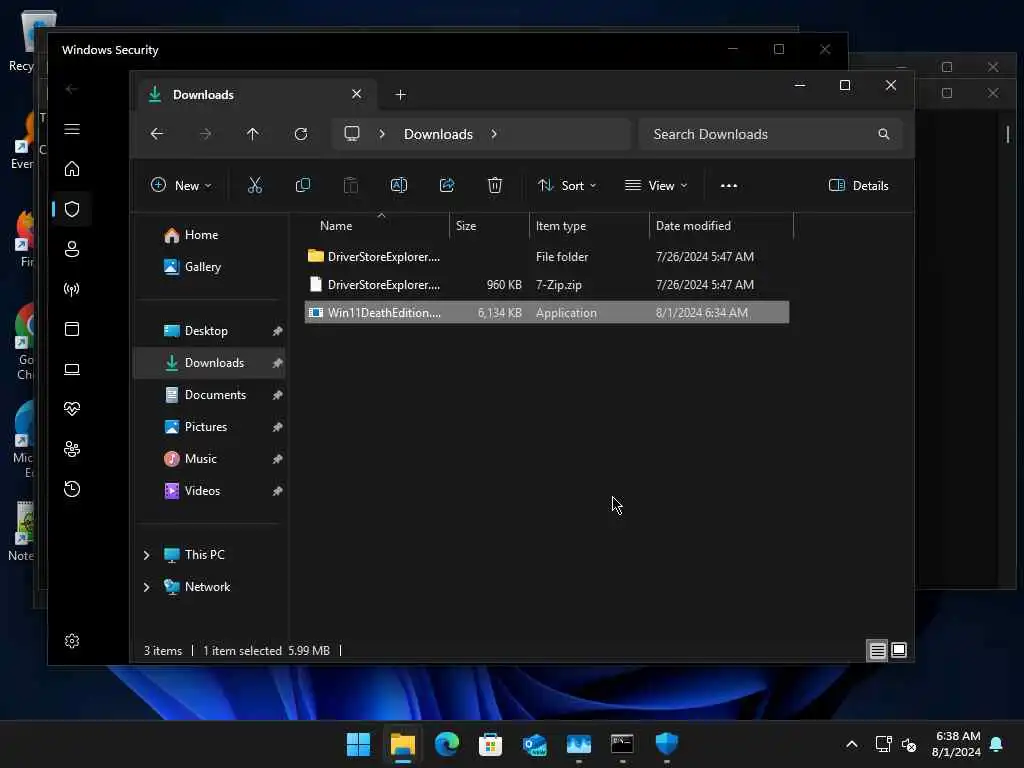Open Firewall & network protection icon
1024x768 pixels.
(72, 289)
